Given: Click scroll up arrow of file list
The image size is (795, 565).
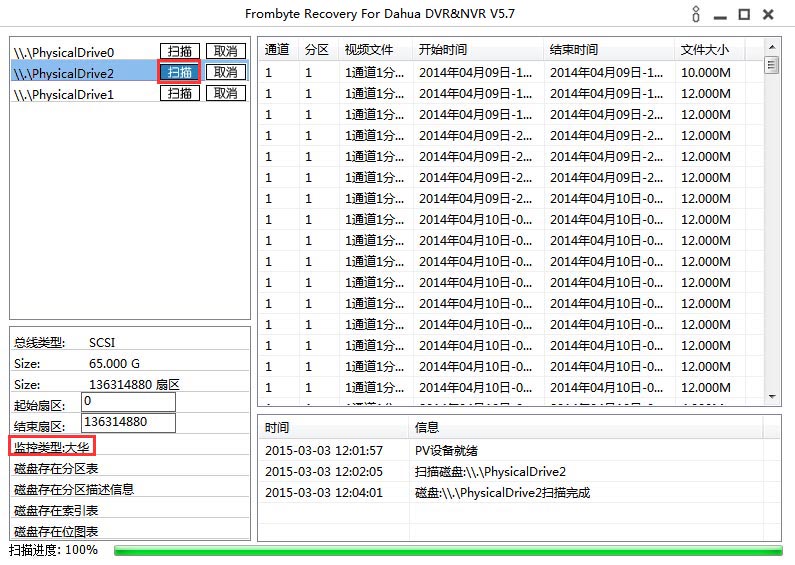Looking at the screenshot, I should coord(771,47).
